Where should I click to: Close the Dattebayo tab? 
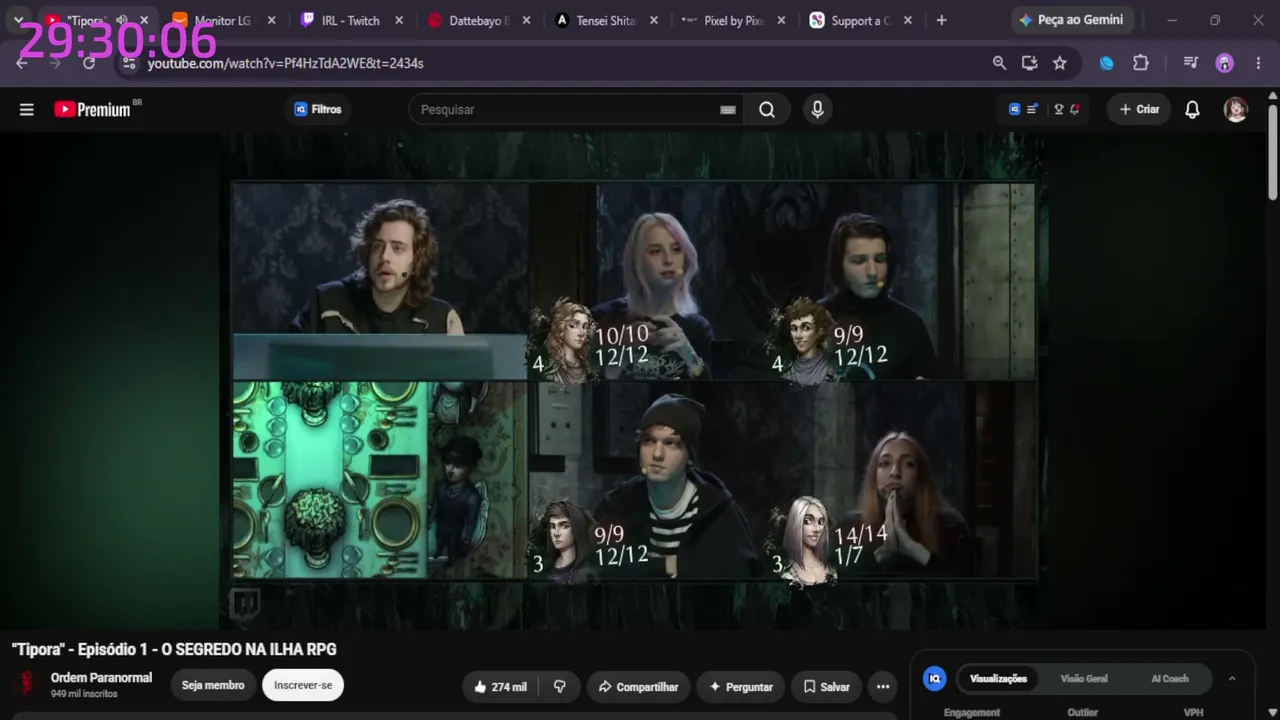(x=527, y=21)
